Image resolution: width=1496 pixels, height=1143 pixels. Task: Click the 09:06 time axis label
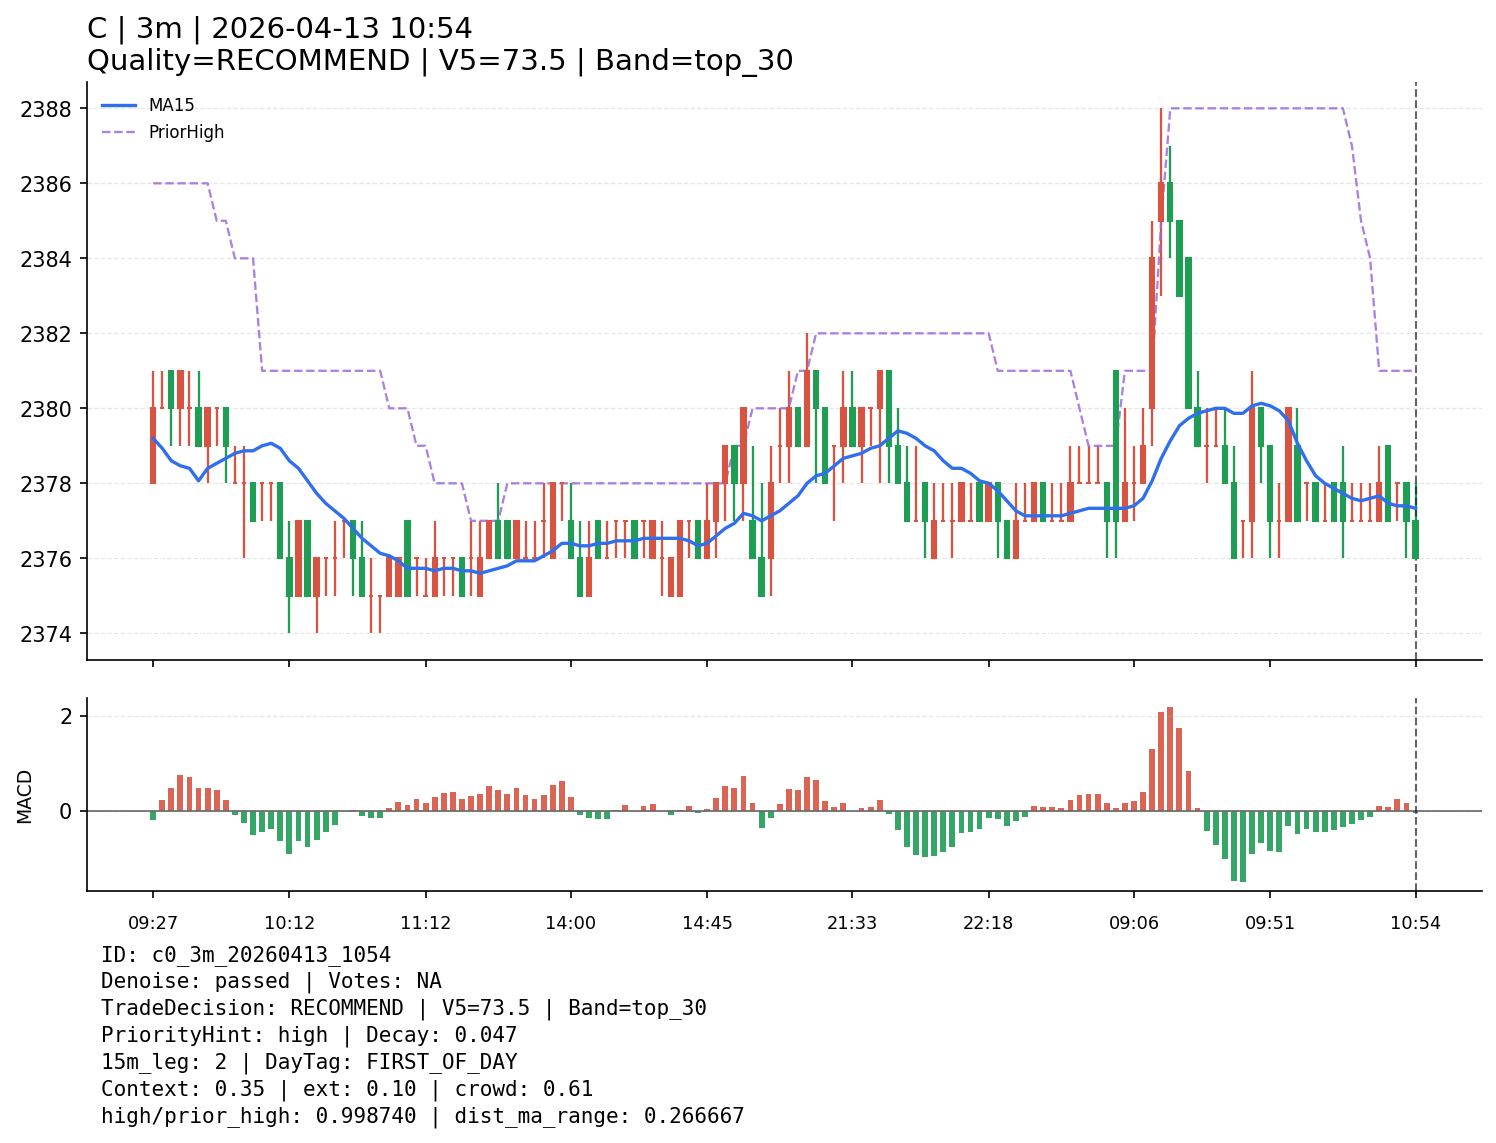pos(1133,923)
